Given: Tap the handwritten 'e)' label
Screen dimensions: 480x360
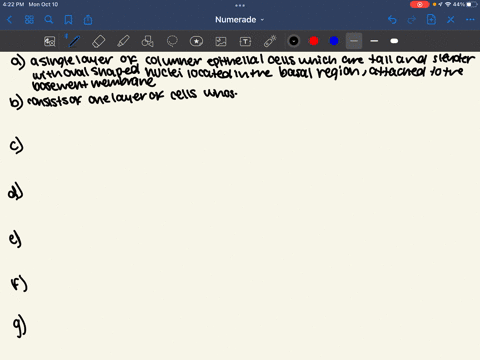Looking at the screenshot, I should coord(15,239).
